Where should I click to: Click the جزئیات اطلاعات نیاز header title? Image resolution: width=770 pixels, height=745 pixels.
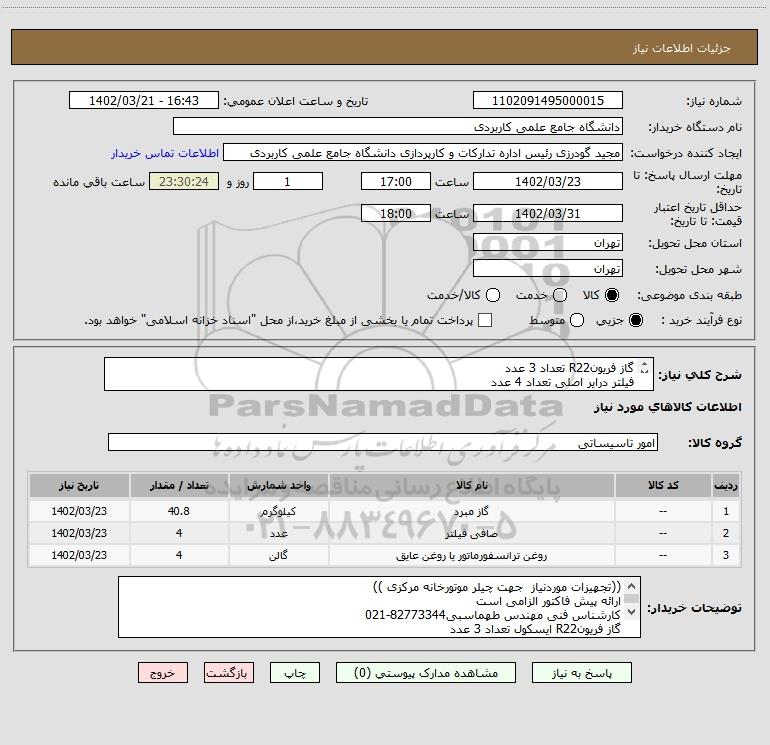(x=682, y=48)
